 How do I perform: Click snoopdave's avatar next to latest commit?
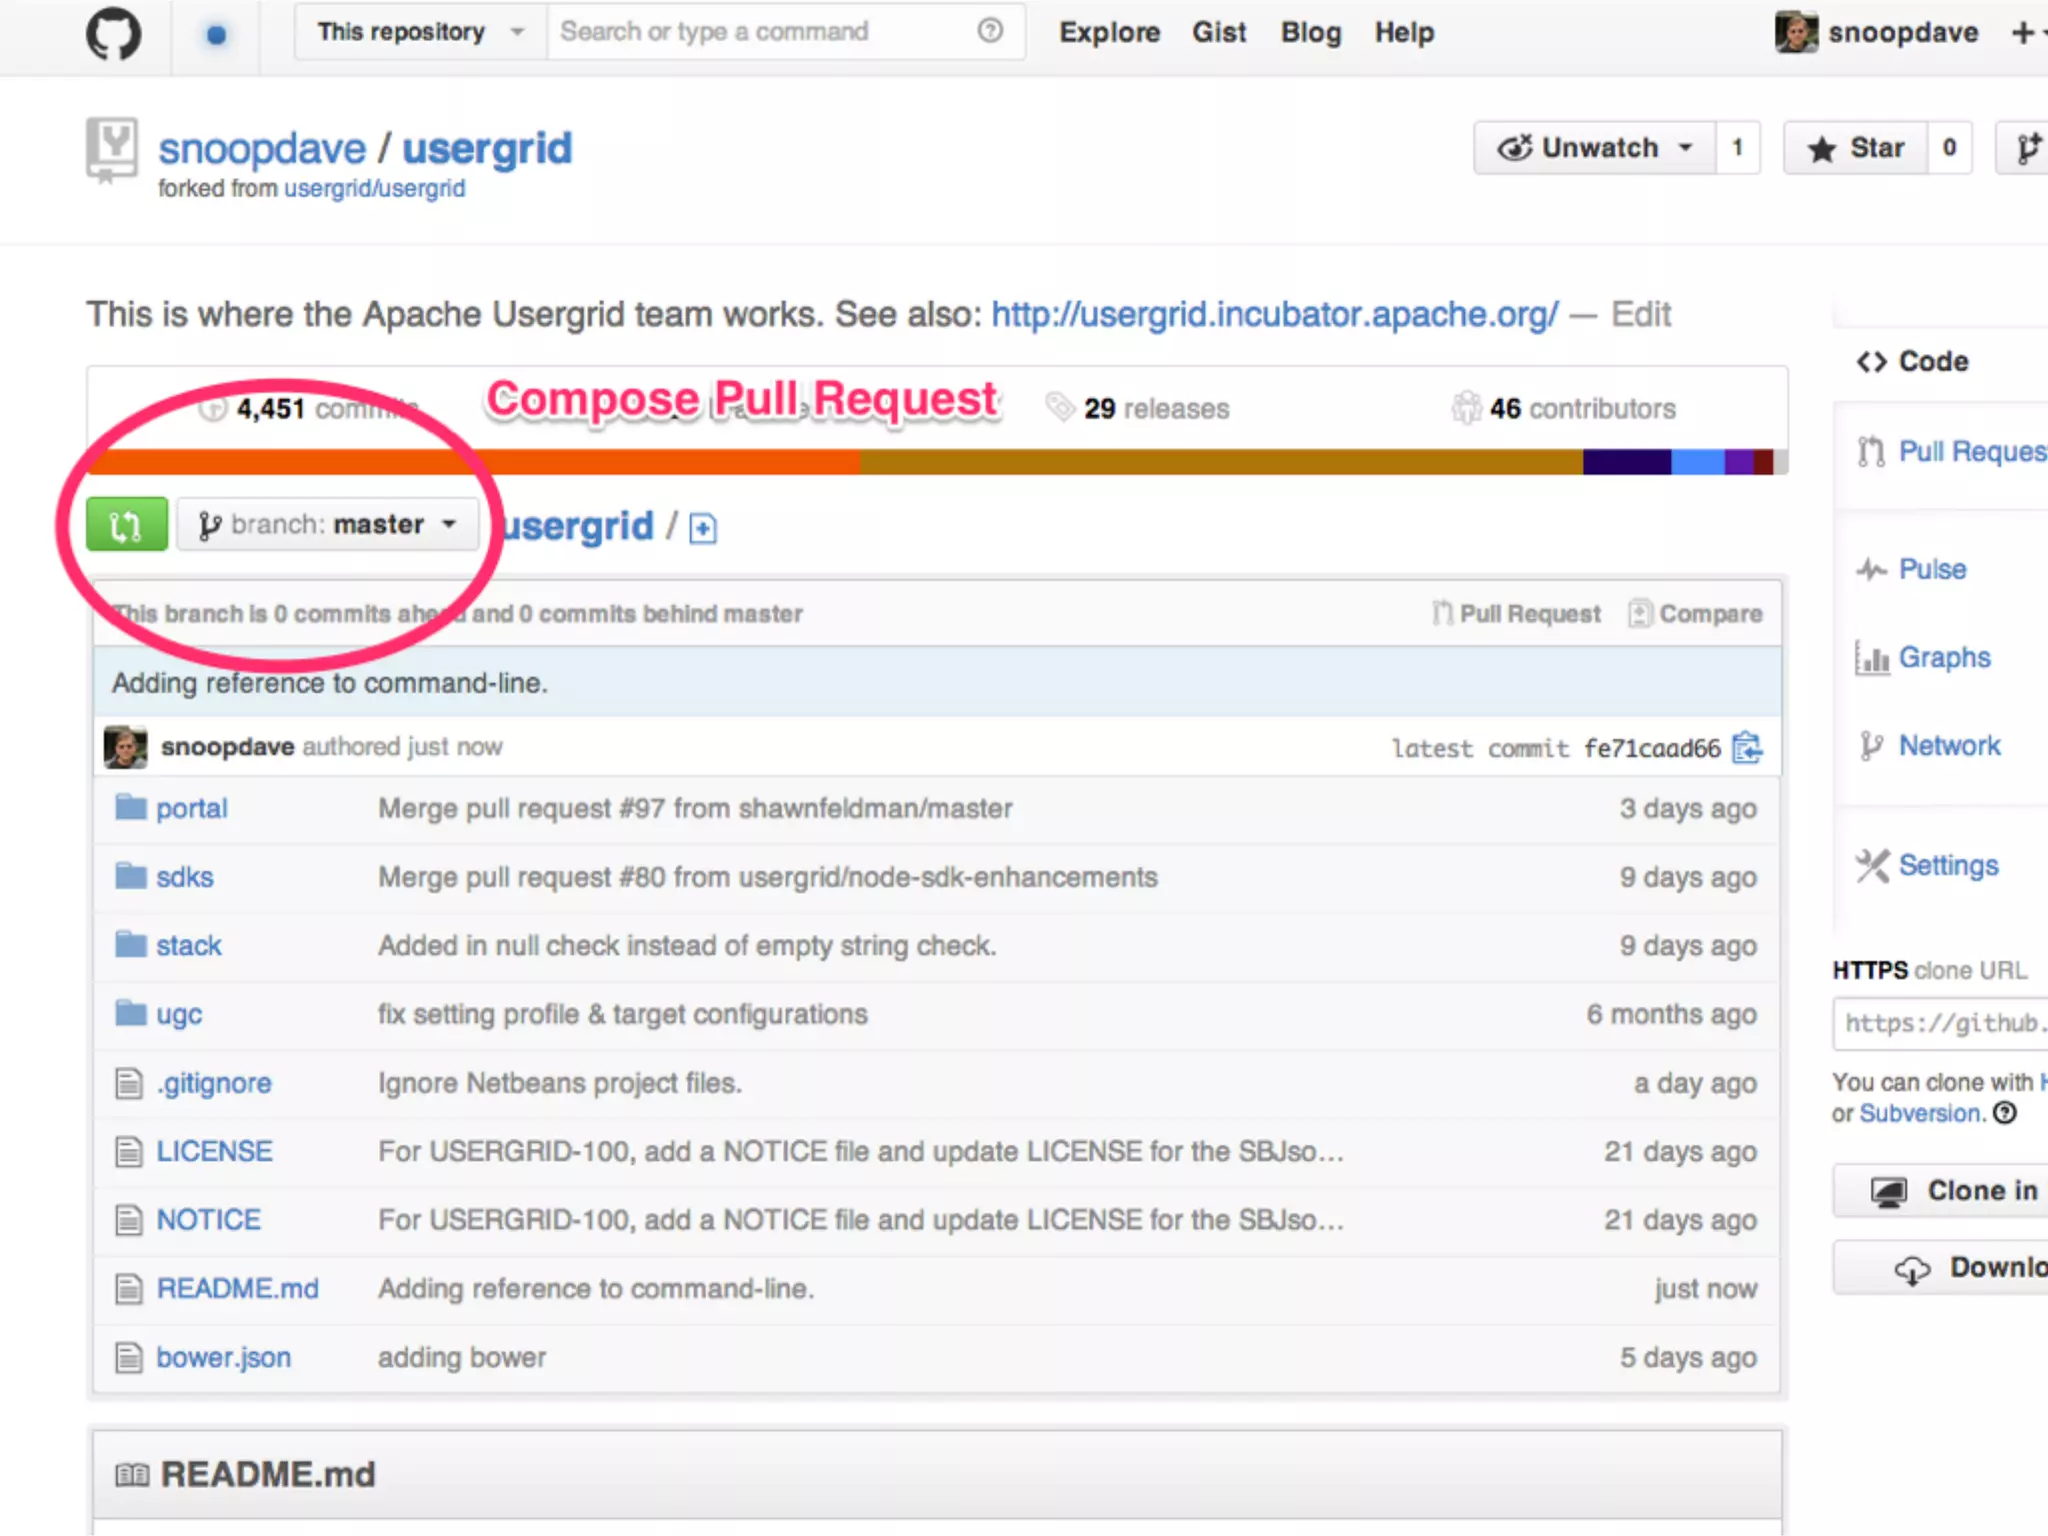[x=126, y=747]
